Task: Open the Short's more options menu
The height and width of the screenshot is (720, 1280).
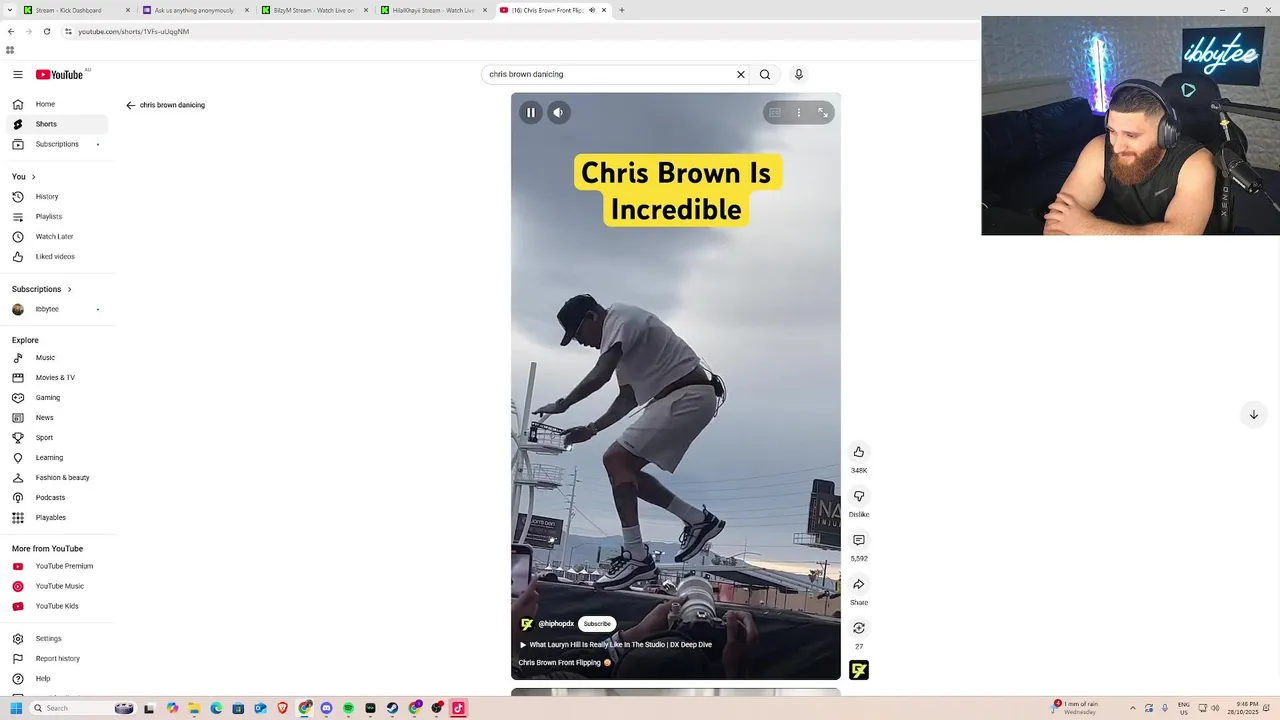Action: tap(799, 113)
